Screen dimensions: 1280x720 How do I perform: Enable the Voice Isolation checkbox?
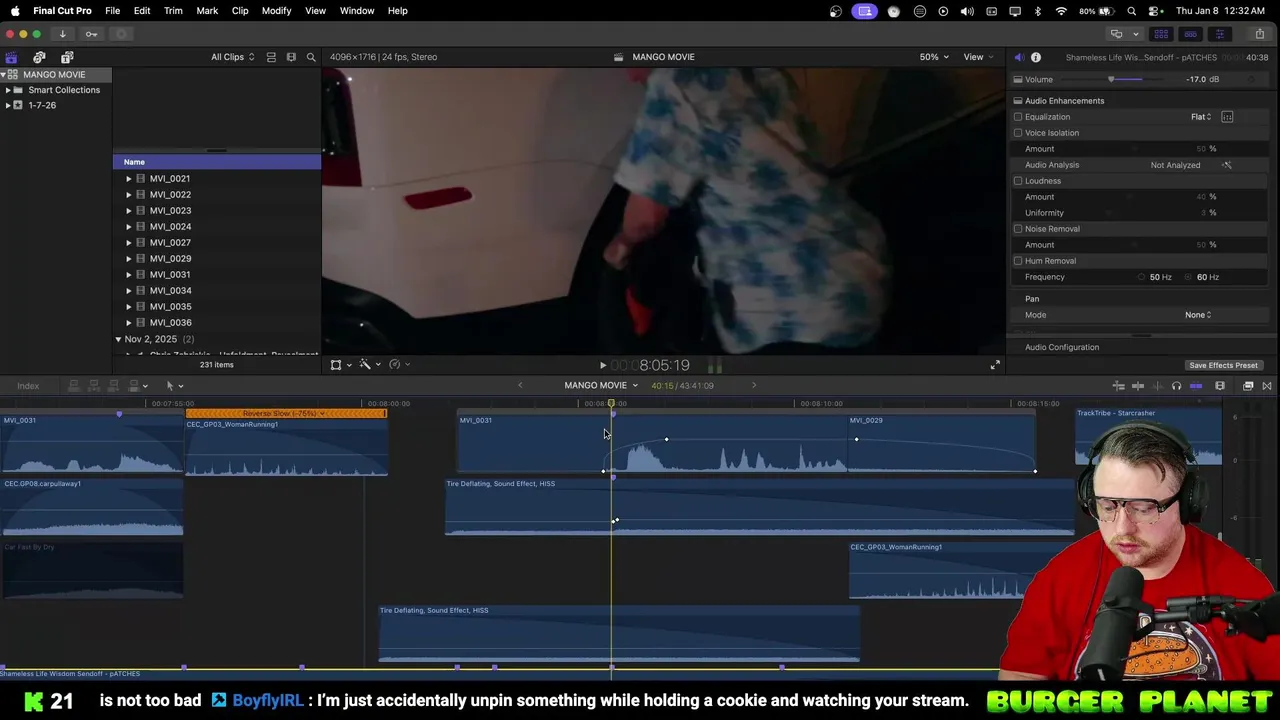1018,133
